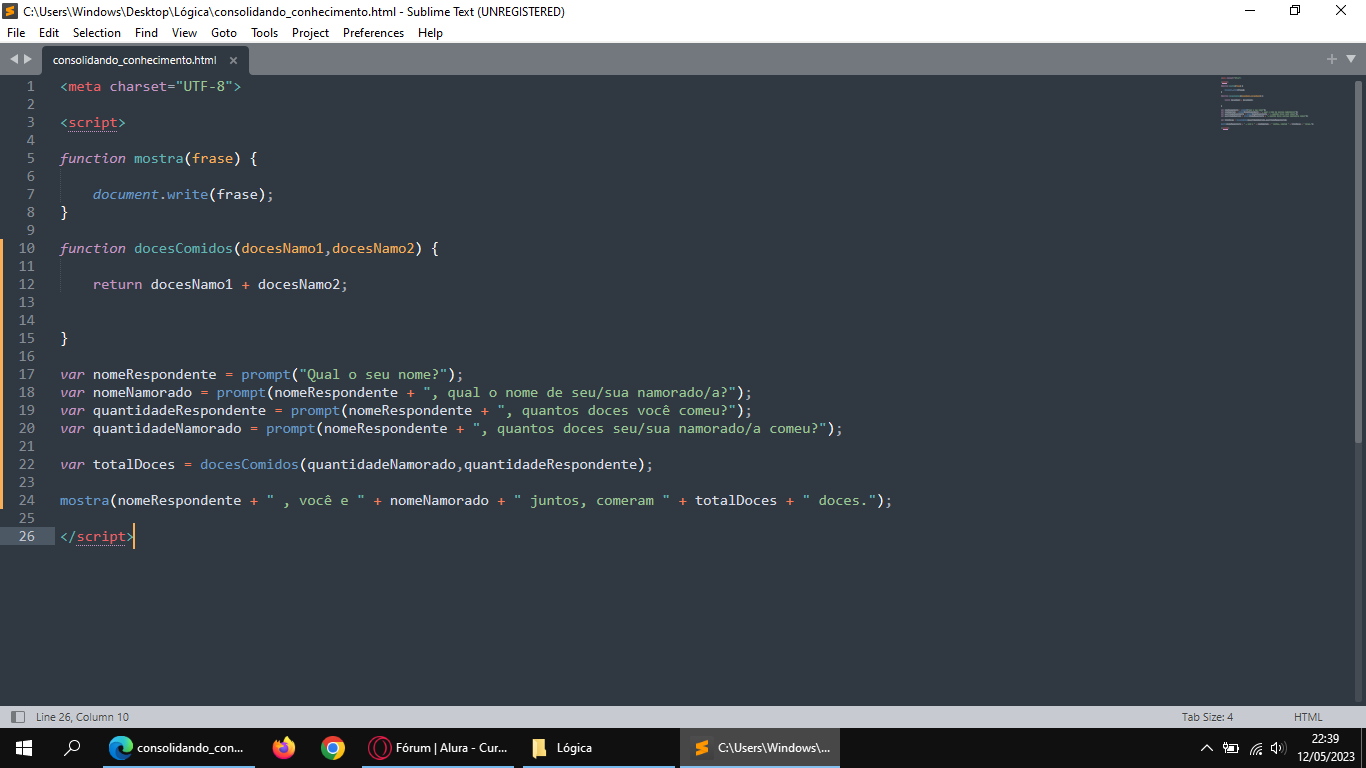This screenshot has height=768, width=1366.
Task: Select Sublime Text taskbar button
Action: click(x=760, y=747)
